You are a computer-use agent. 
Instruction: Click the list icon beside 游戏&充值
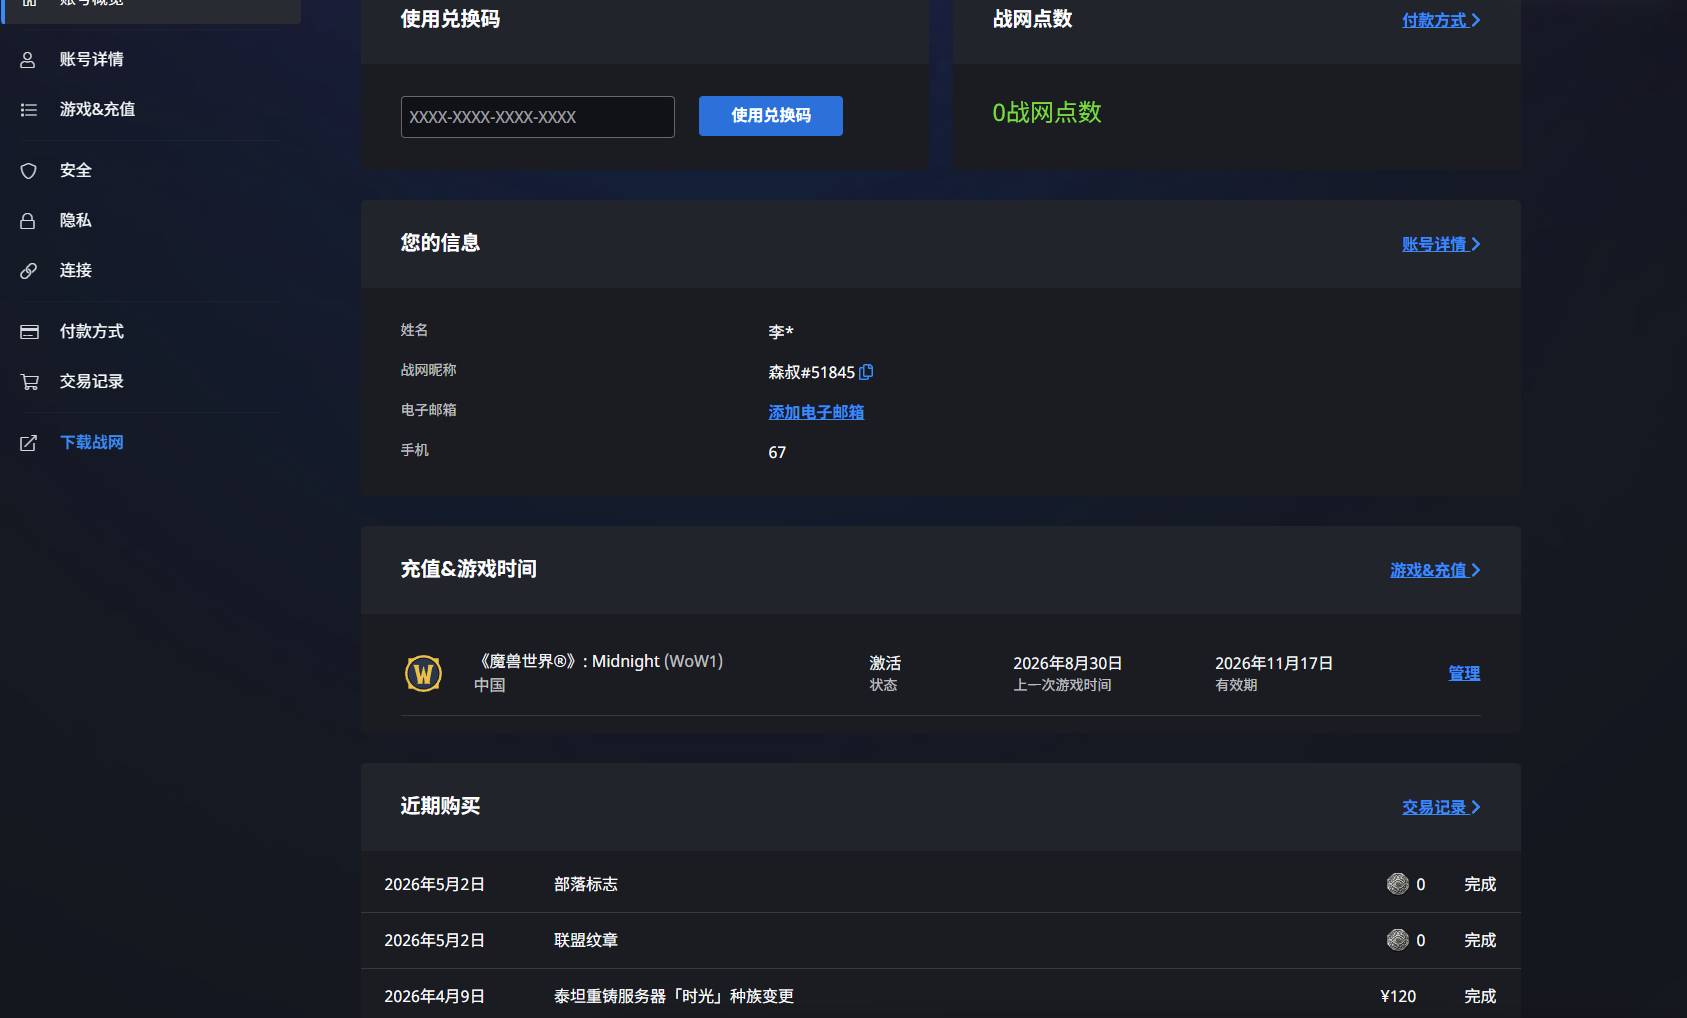click(x=29, y=110)
